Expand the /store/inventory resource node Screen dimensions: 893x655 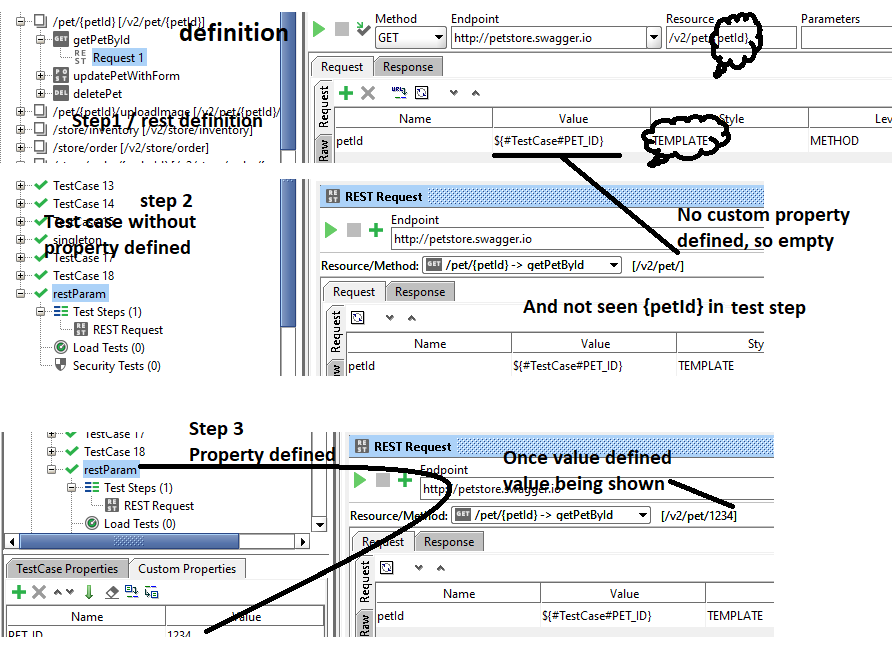coord(21,129)
